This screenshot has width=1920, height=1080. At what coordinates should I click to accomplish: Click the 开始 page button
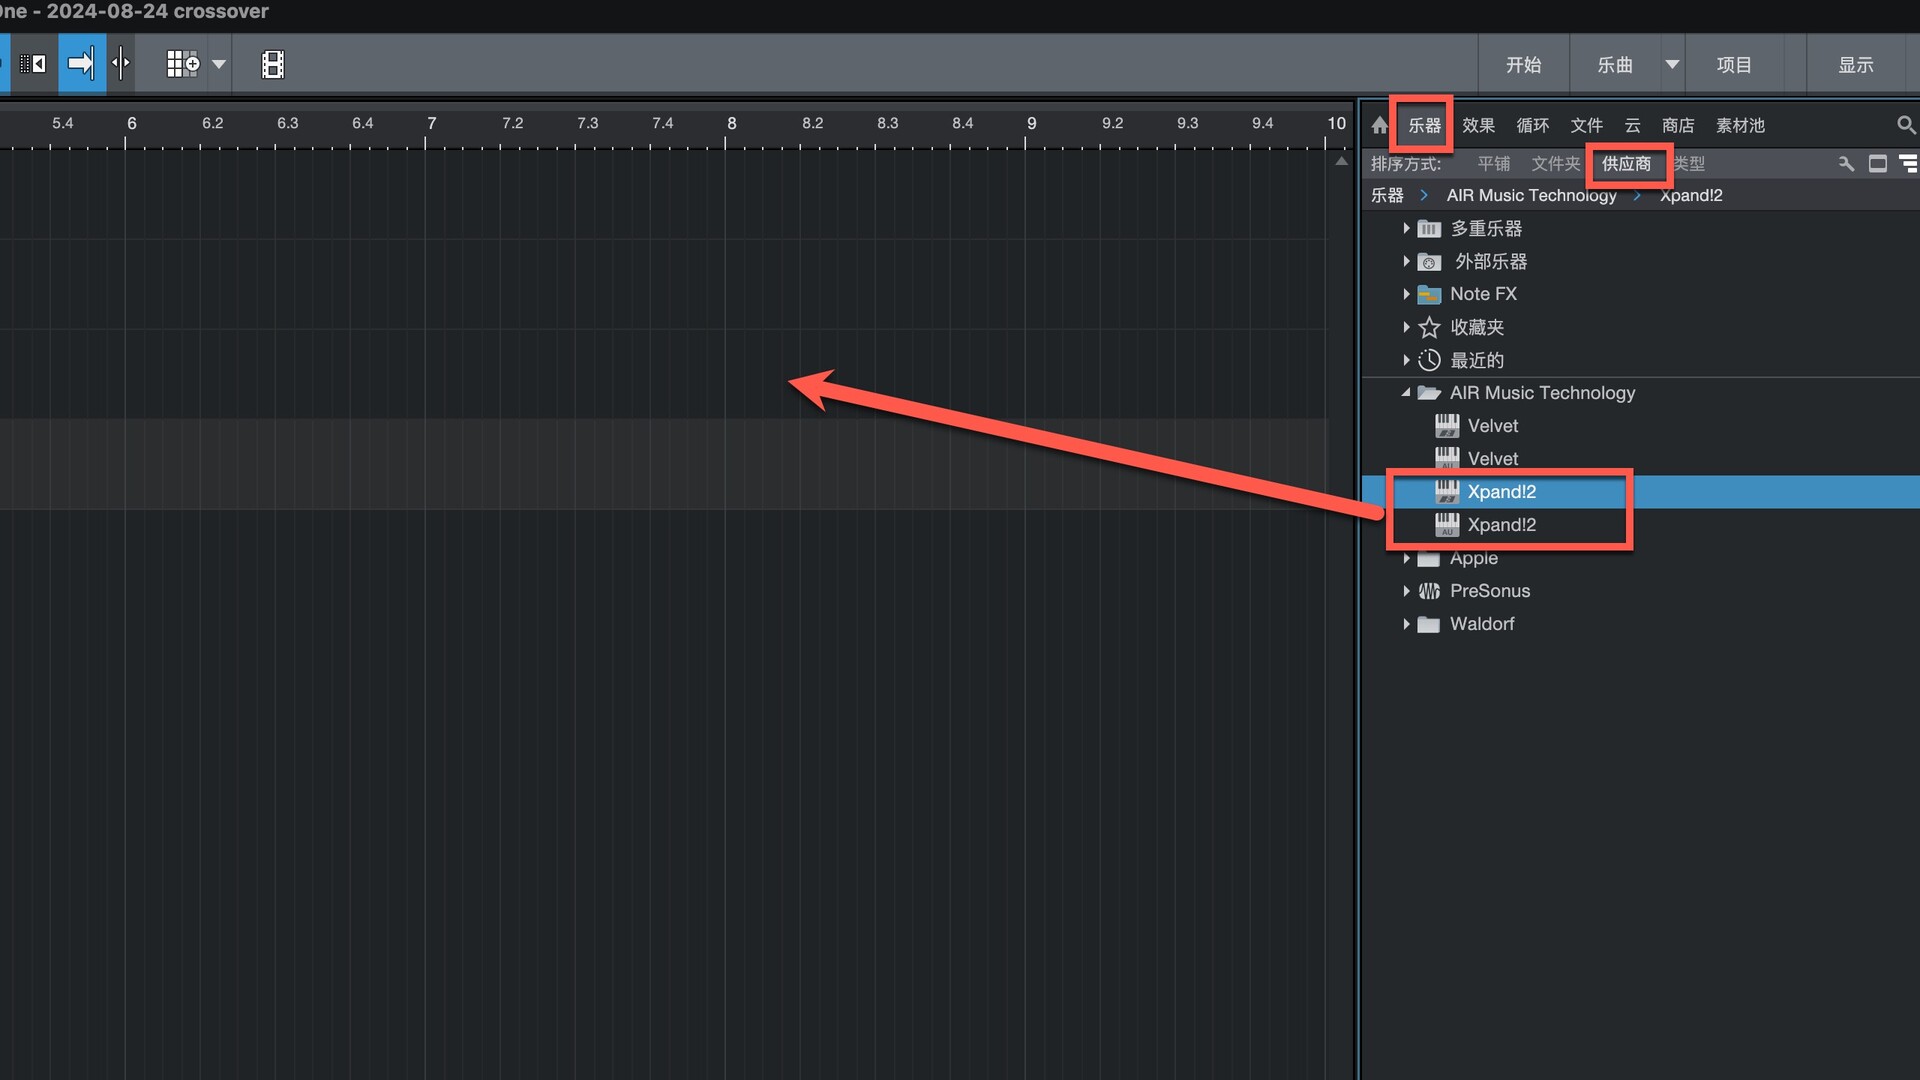[x=1523, y=64]
